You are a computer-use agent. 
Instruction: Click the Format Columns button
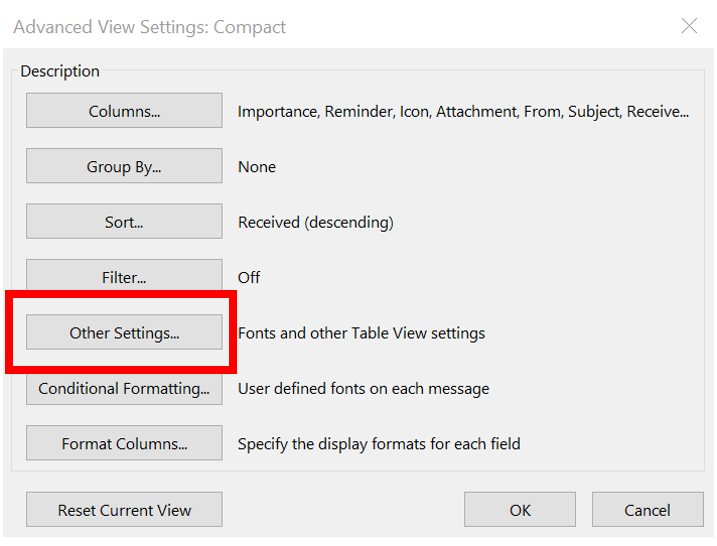coord(124,443)
